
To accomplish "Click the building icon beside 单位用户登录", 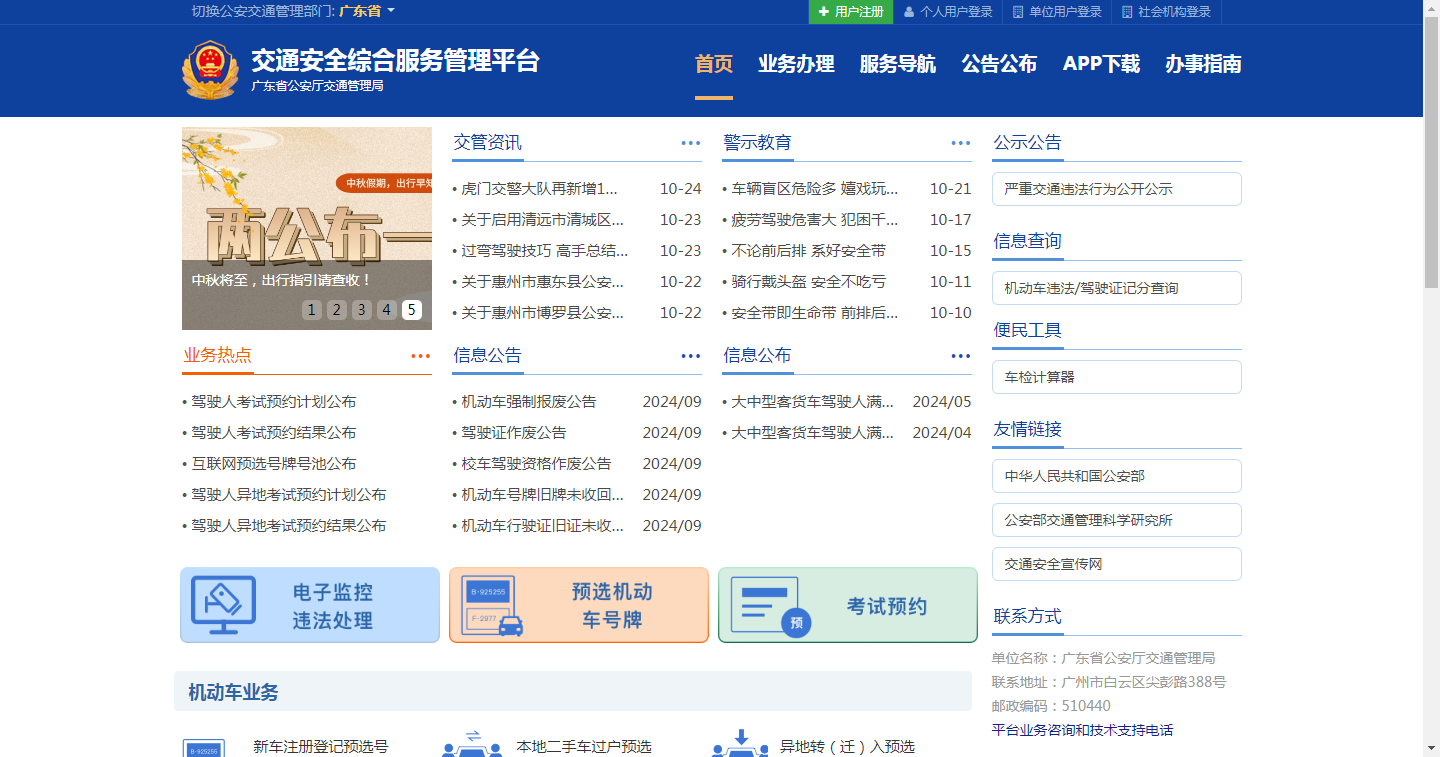I will [1018, 12].
